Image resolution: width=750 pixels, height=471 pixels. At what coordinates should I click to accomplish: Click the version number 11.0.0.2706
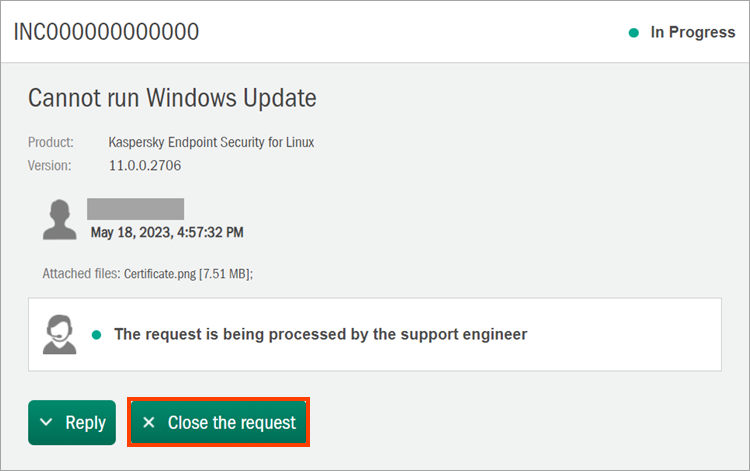coord(145,165)
